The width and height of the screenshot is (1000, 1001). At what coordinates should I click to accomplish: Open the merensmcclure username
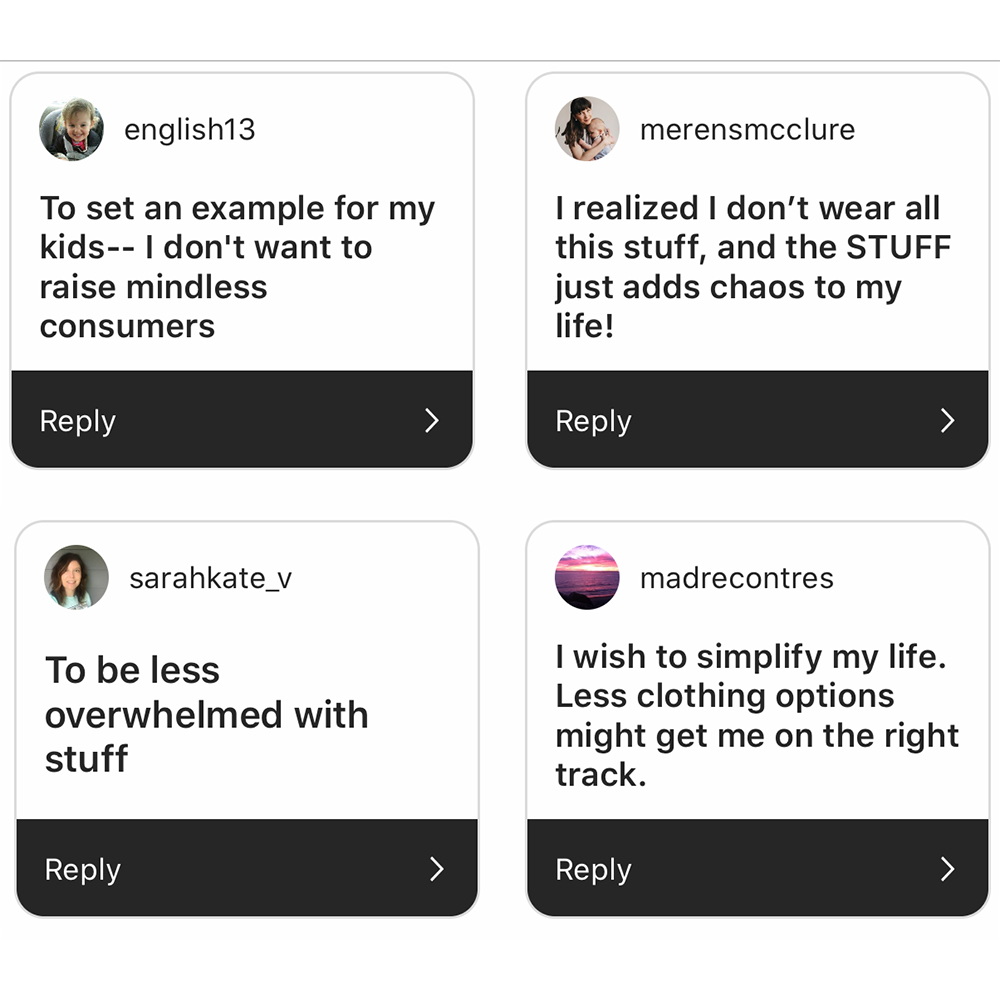747,130
